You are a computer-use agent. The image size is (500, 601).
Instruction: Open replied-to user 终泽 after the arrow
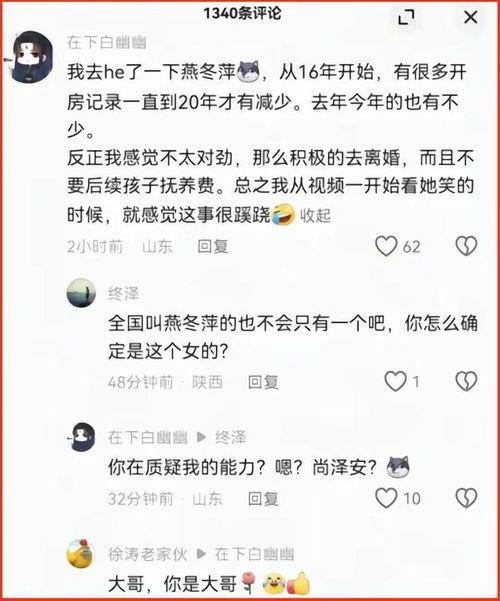[230, 437]
